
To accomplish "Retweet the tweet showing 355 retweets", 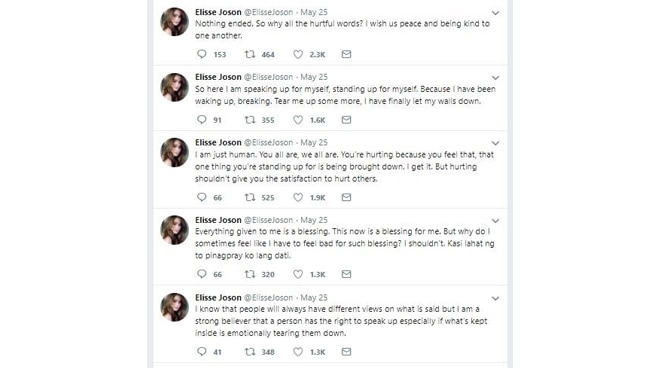I will click(250, 120).
